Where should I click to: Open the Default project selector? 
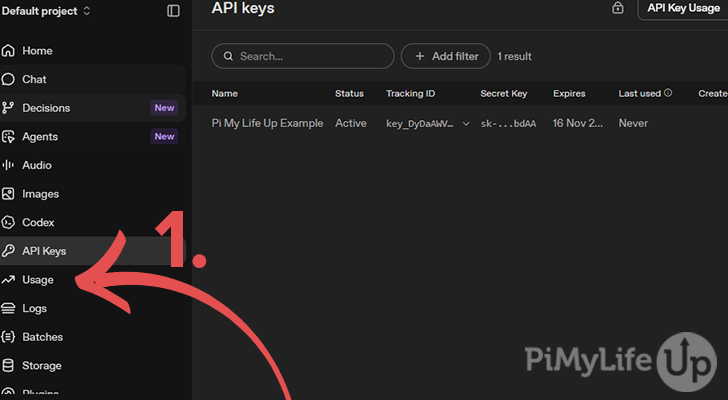pos(46,11)
